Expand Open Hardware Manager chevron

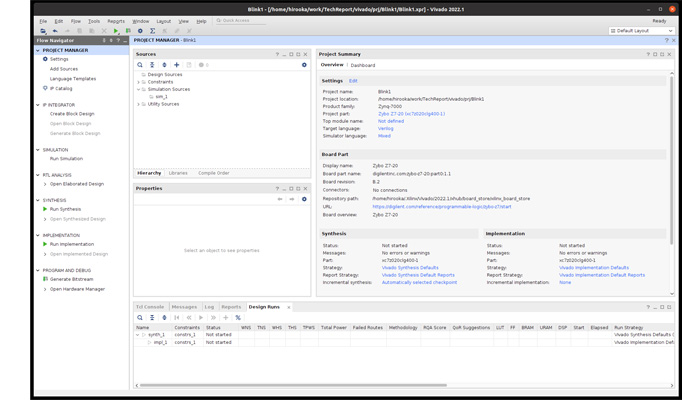45,289
